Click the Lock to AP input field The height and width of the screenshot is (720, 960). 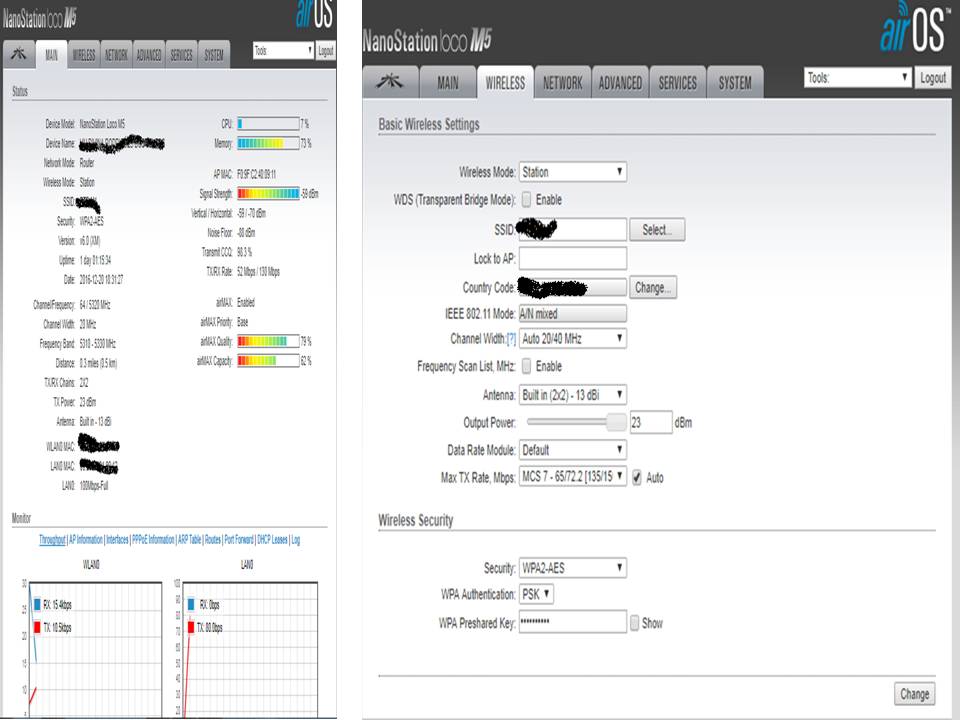point(572,258)
